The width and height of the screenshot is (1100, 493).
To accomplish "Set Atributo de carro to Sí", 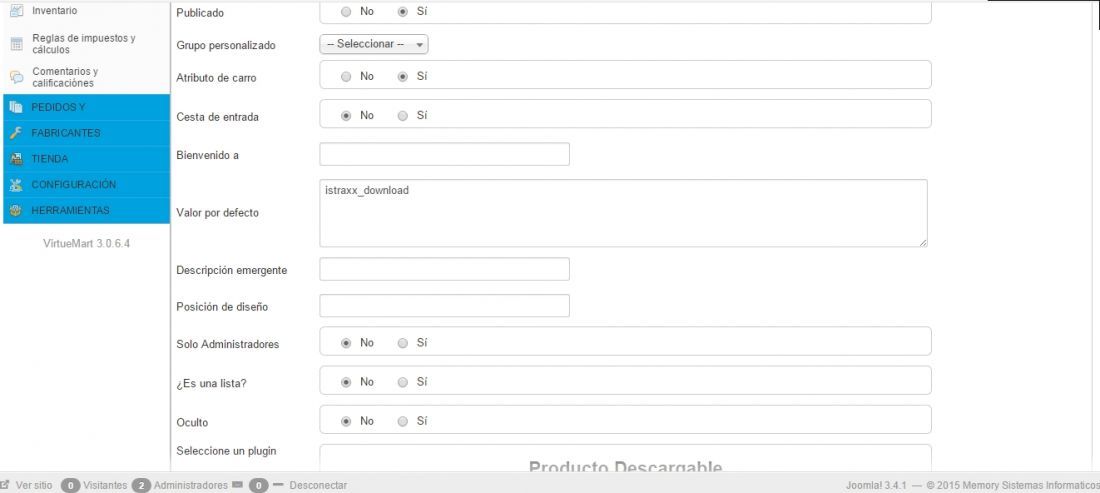I will [402, 76].
